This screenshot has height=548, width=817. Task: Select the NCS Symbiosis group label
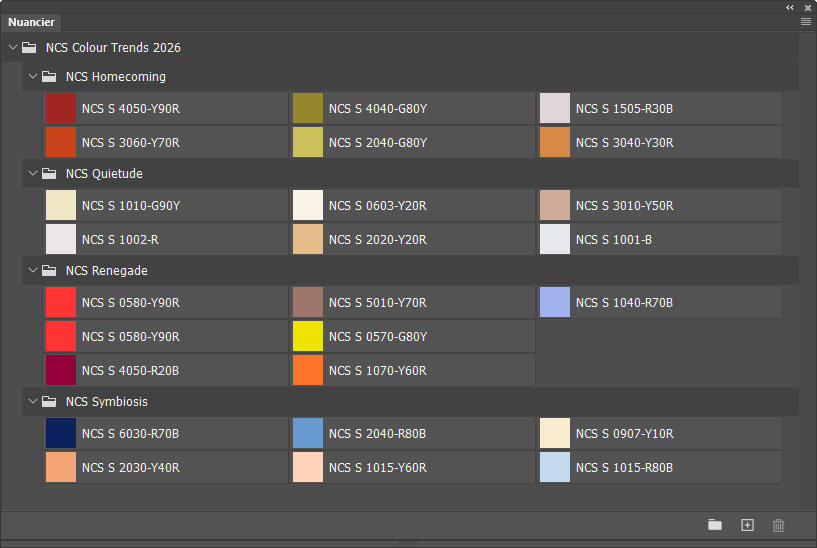point(106,402)
